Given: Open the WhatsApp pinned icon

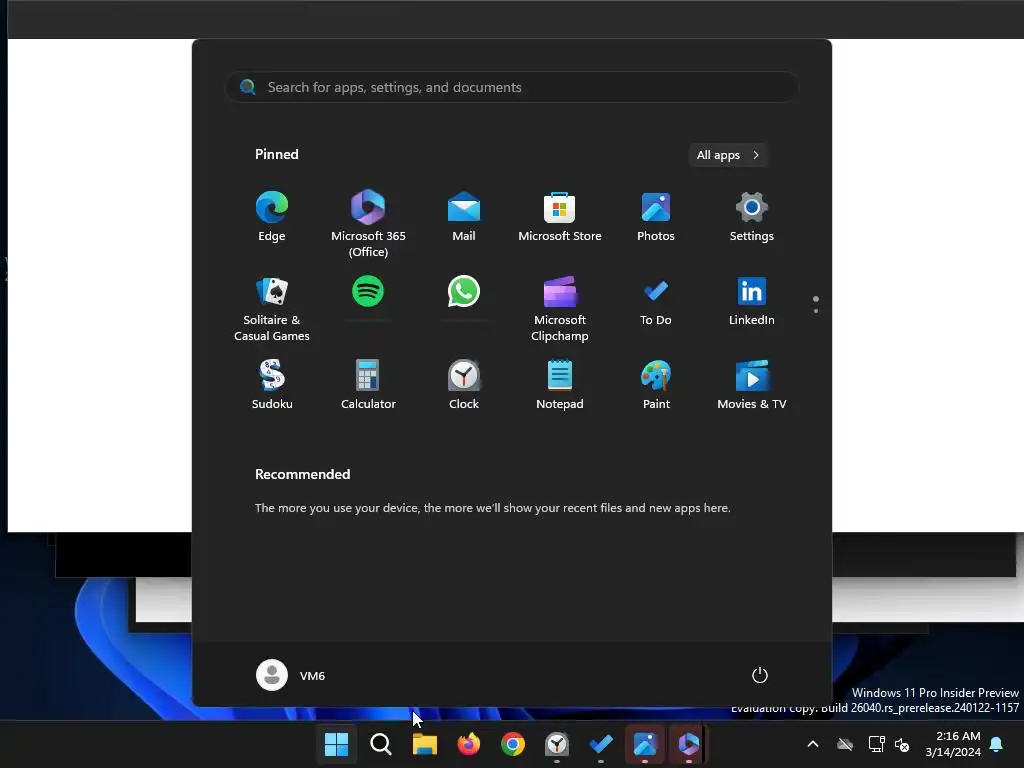Looking at the screenshot, I should point(464,291).
